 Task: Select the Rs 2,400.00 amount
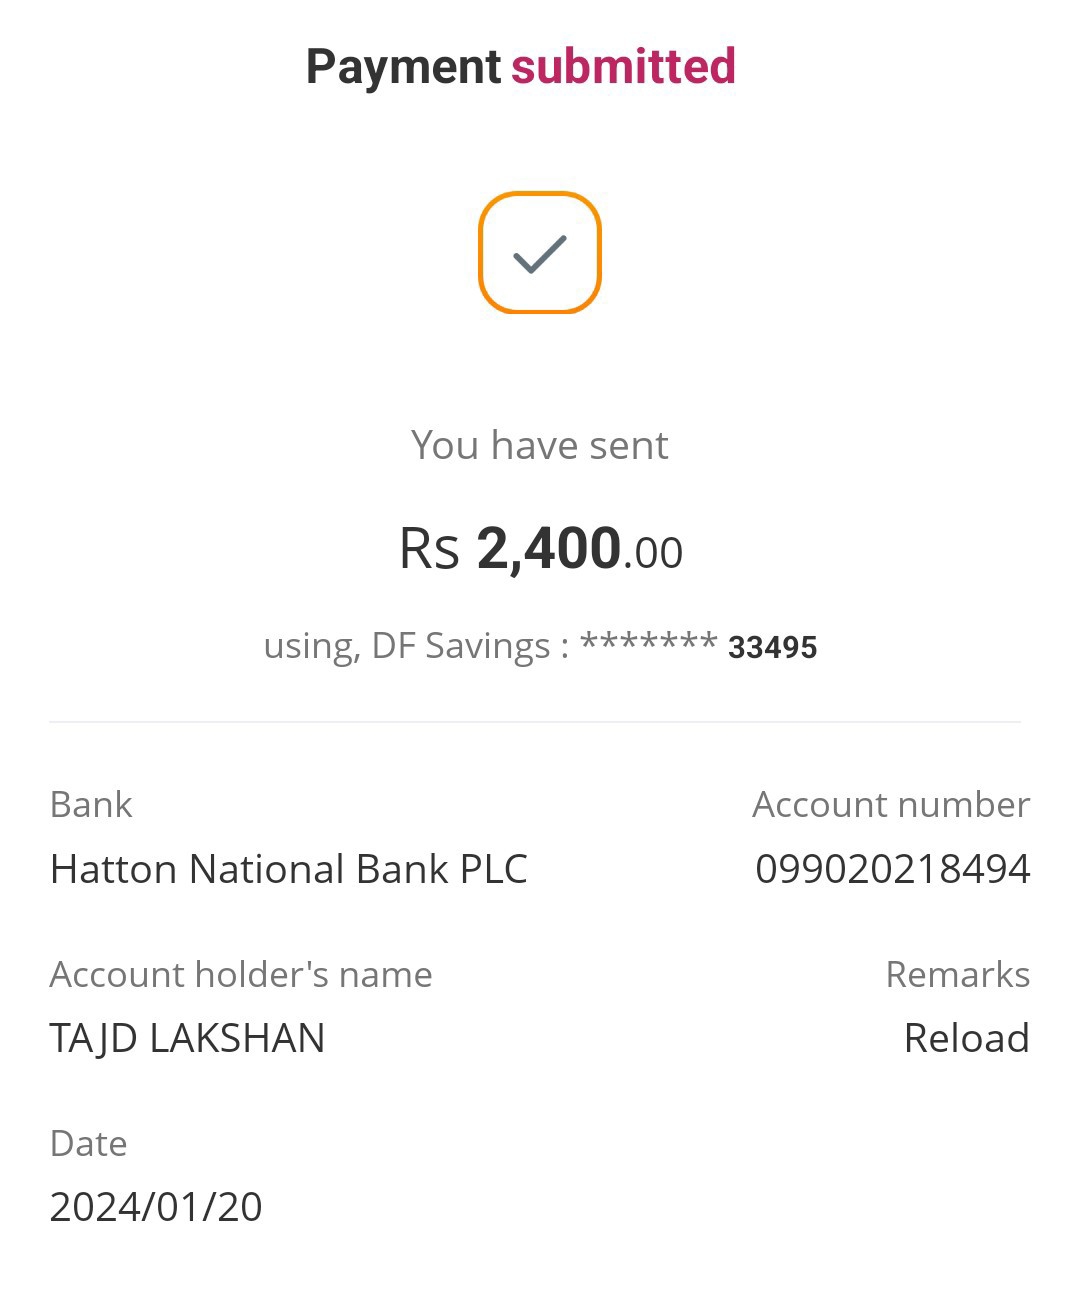tap(540, 549)
